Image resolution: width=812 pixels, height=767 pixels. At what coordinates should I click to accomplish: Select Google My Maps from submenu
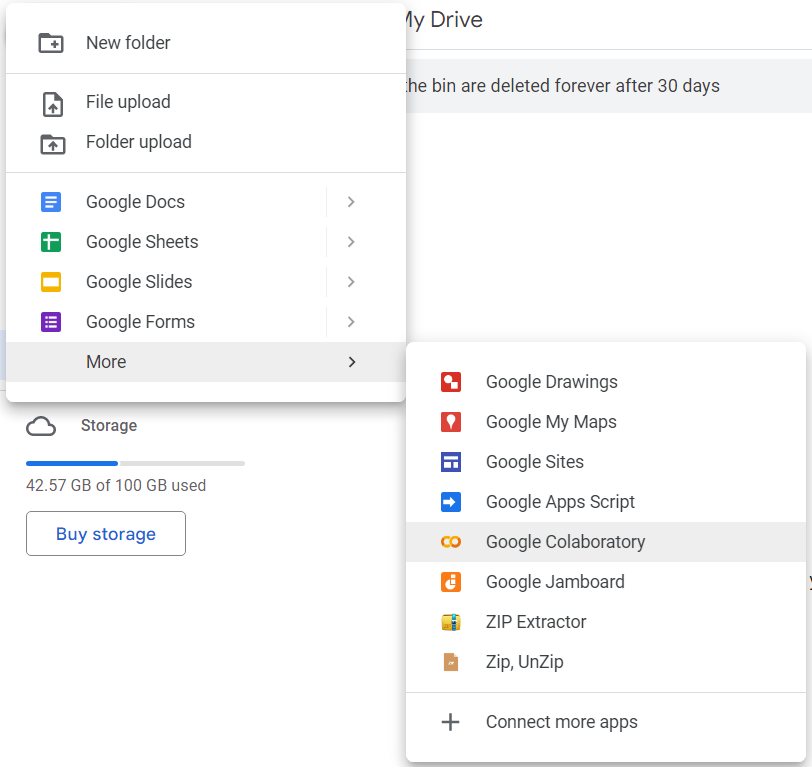click(x=606, y=422)
